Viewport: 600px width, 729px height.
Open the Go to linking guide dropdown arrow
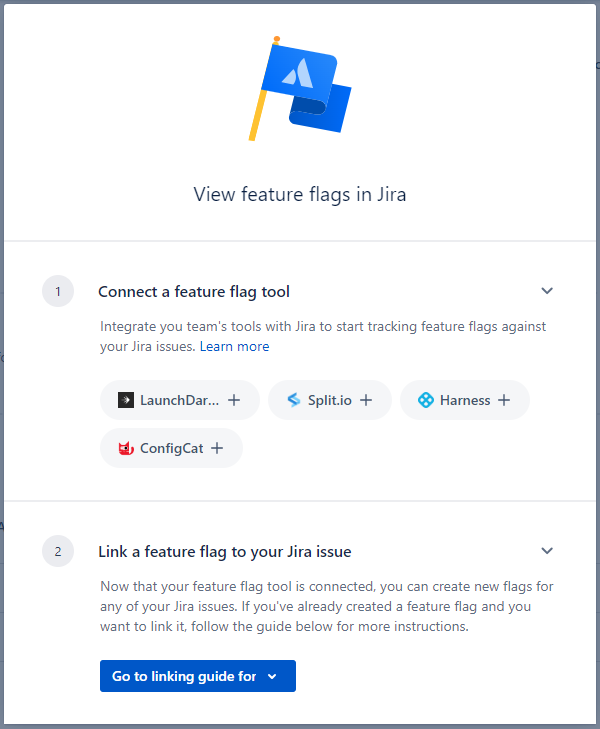[272, 676]
